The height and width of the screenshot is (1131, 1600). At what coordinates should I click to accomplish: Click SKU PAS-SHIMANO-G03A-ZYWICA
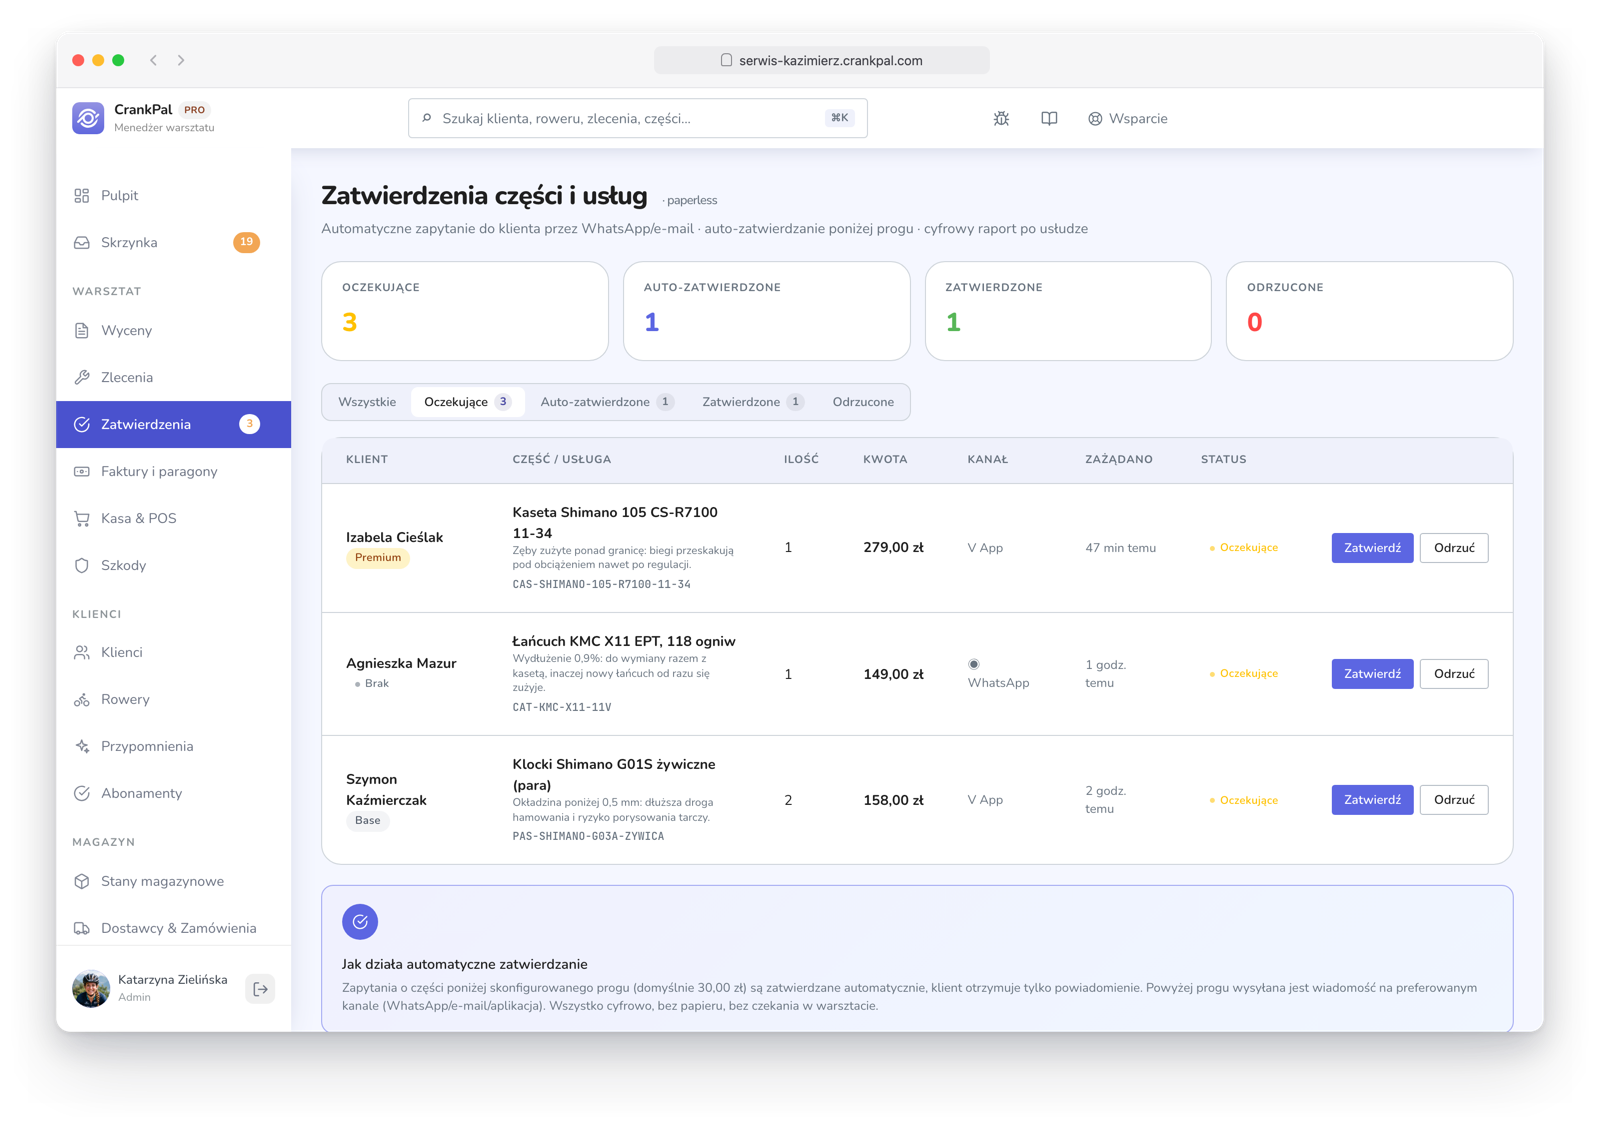coord(588,836)
